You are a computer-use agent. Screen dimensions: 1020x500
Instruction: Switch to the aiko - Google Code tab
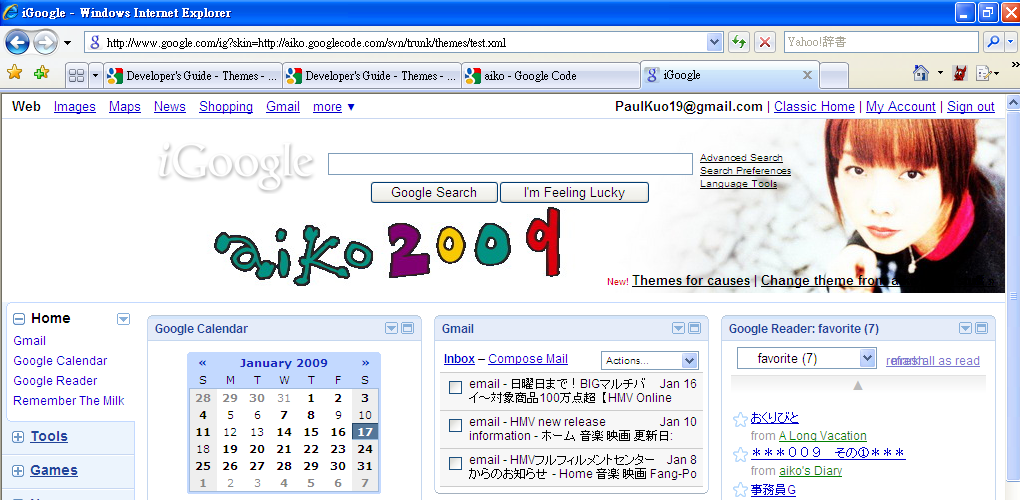[551, 76]
